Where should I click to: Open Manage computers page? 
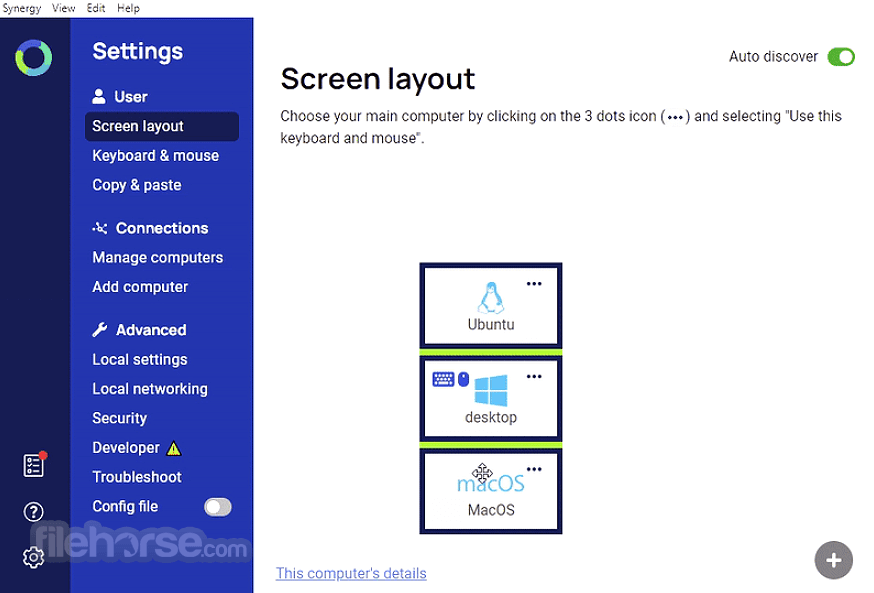158,257
